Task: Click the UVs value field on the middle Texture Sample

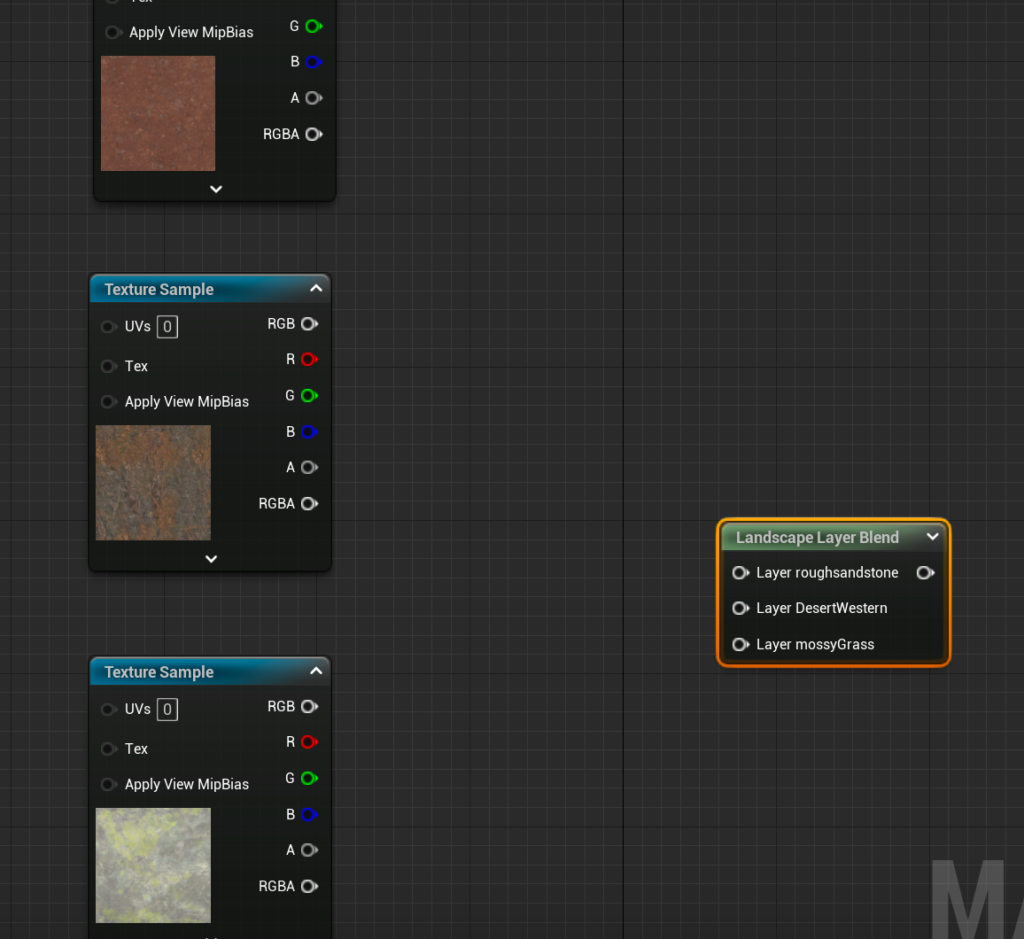Action: 167,327
